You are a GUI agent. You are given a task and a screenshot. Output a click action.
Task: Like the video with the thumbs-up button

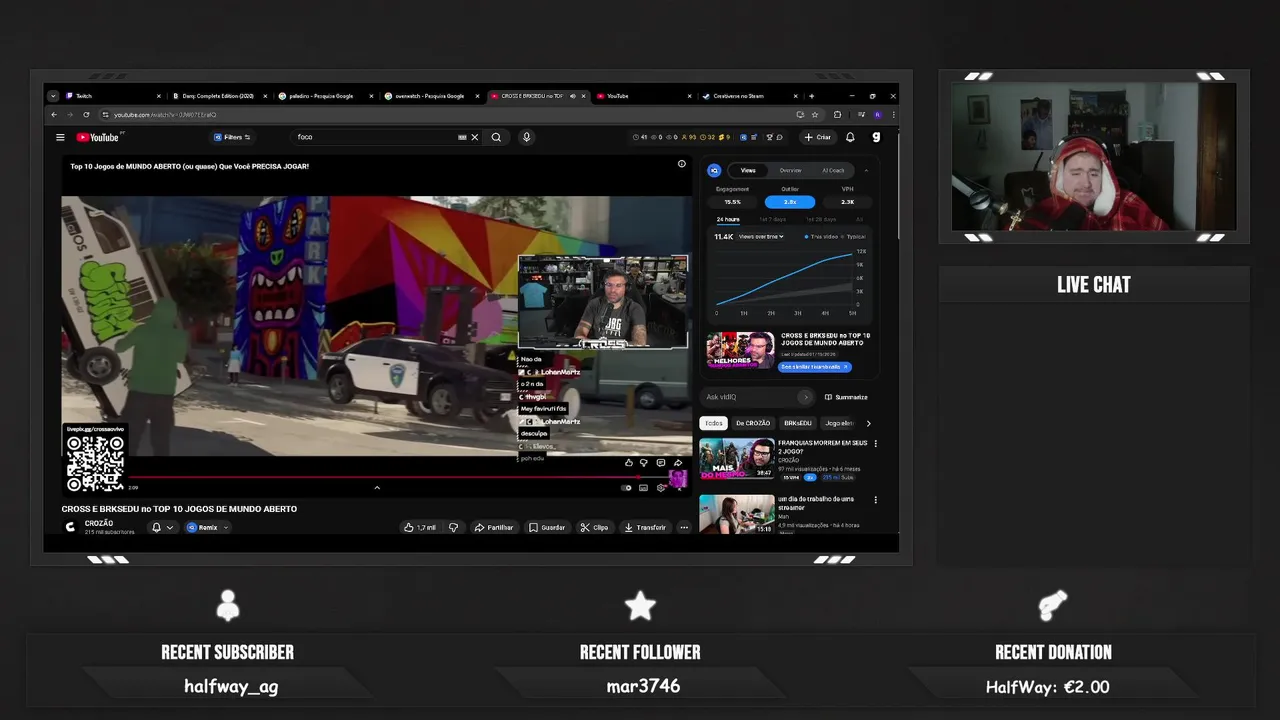pos(420,527)
